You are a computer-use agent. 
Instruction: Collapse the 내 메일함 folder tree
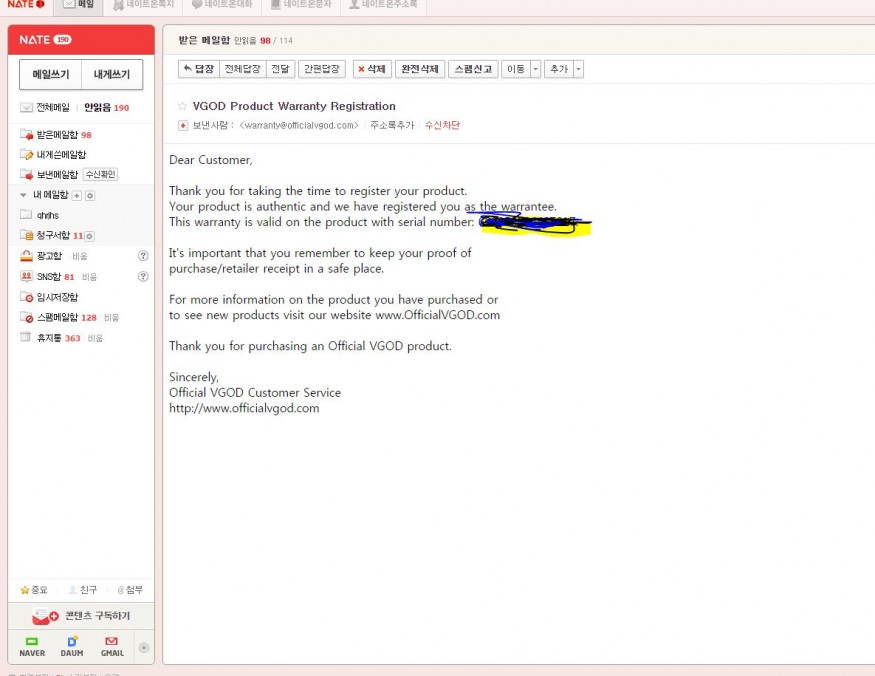(24, 195)
